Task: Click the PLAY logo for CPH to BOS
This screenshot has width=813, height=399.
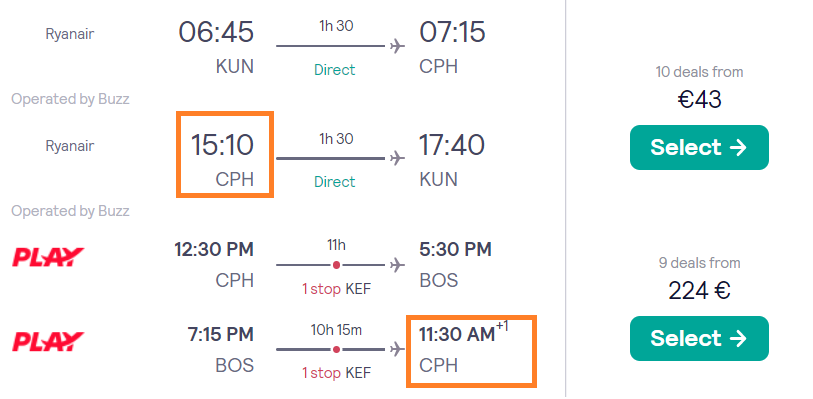Action: click(48, 257)
